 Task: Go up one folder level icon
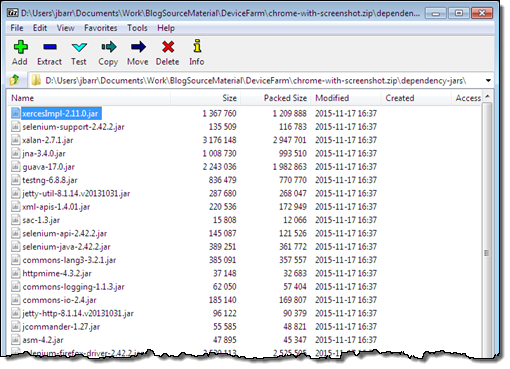(15, 80)
